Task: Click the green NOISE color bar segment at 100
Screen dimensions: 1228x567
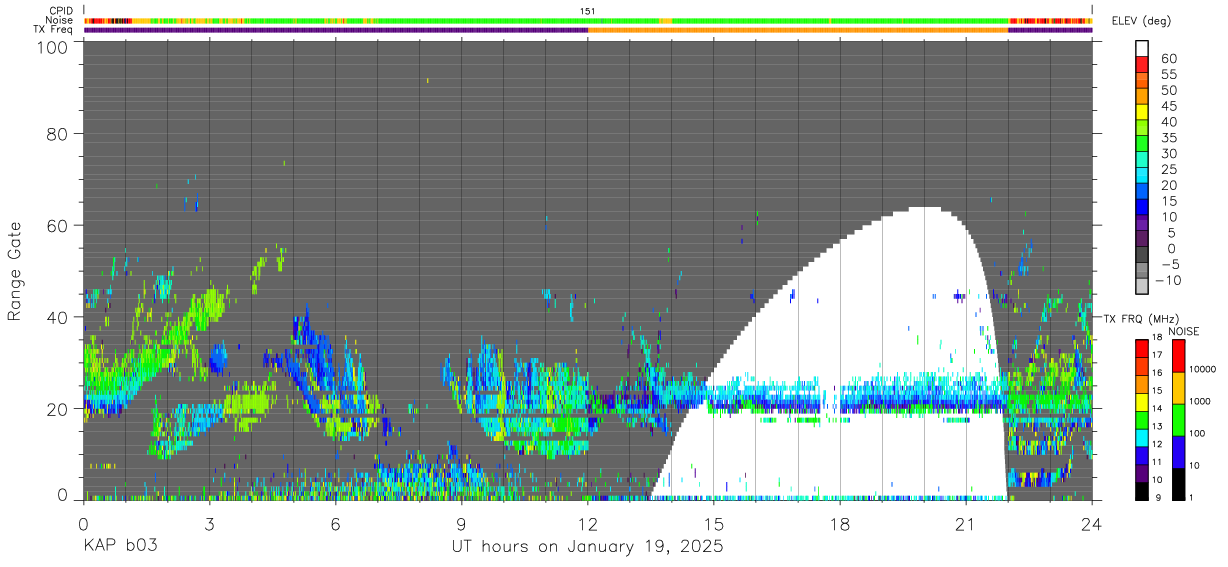Action: tap(1177, 420)
